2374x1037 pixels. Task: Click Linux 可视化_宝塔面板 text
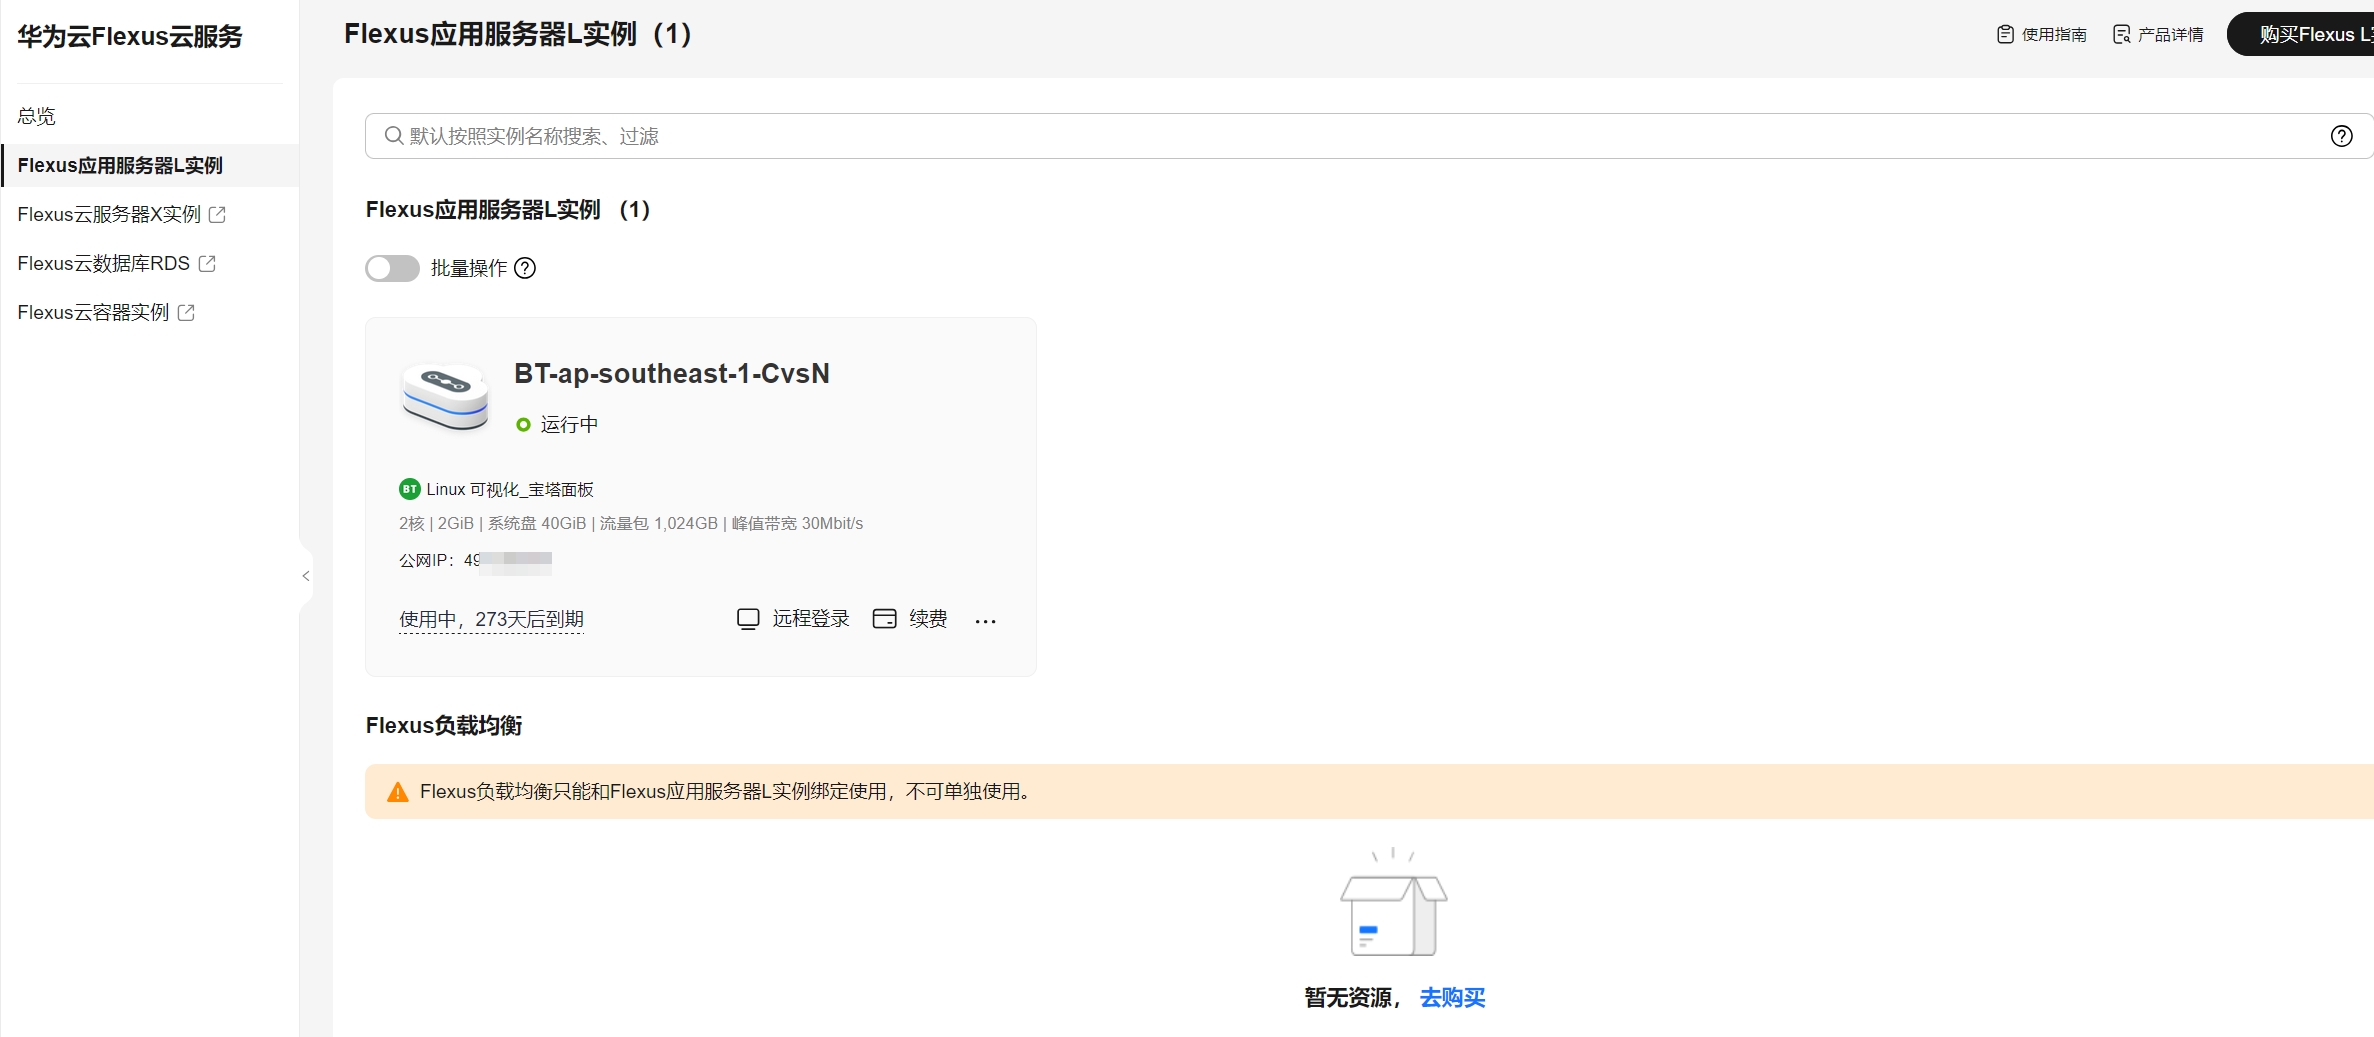[x=510, y=489]
